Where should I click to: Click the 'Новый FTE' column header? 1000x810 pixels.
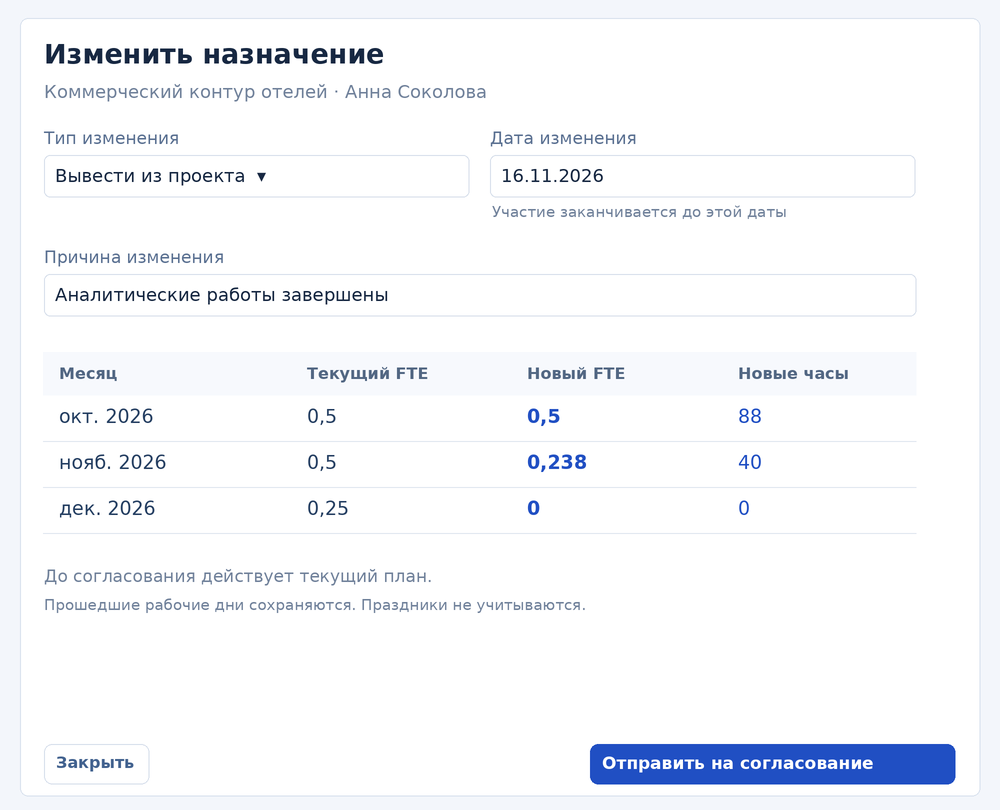click(x=576, y=374)
